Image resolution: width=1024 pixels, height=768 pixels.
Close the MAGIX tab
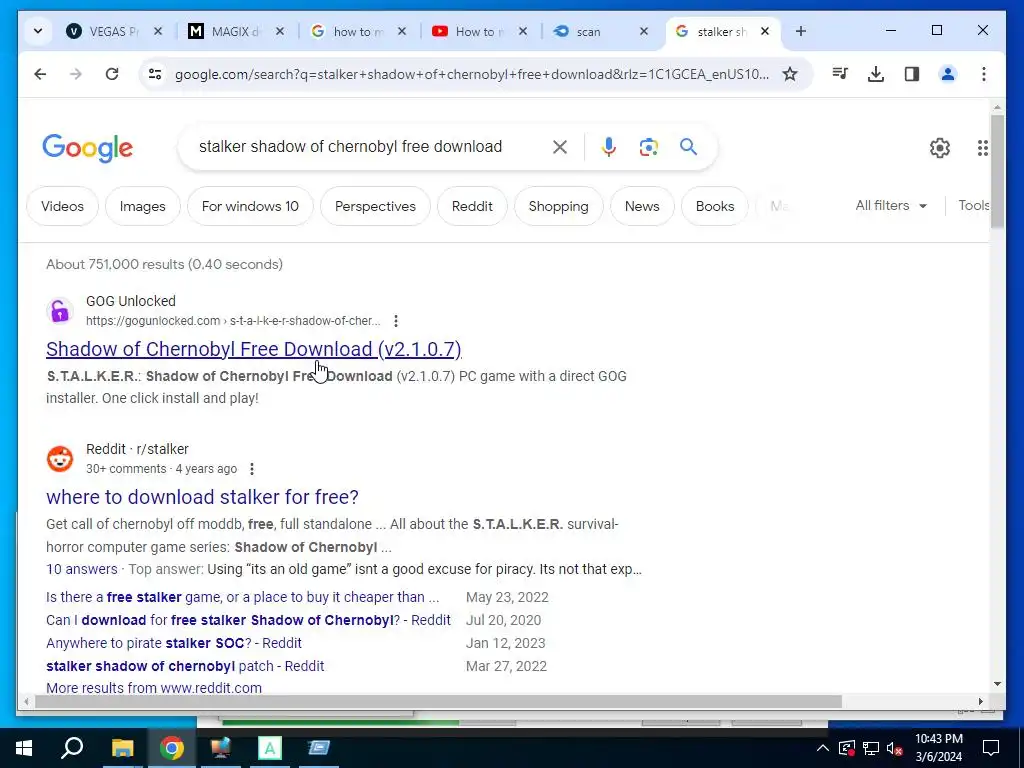(280, 31)
